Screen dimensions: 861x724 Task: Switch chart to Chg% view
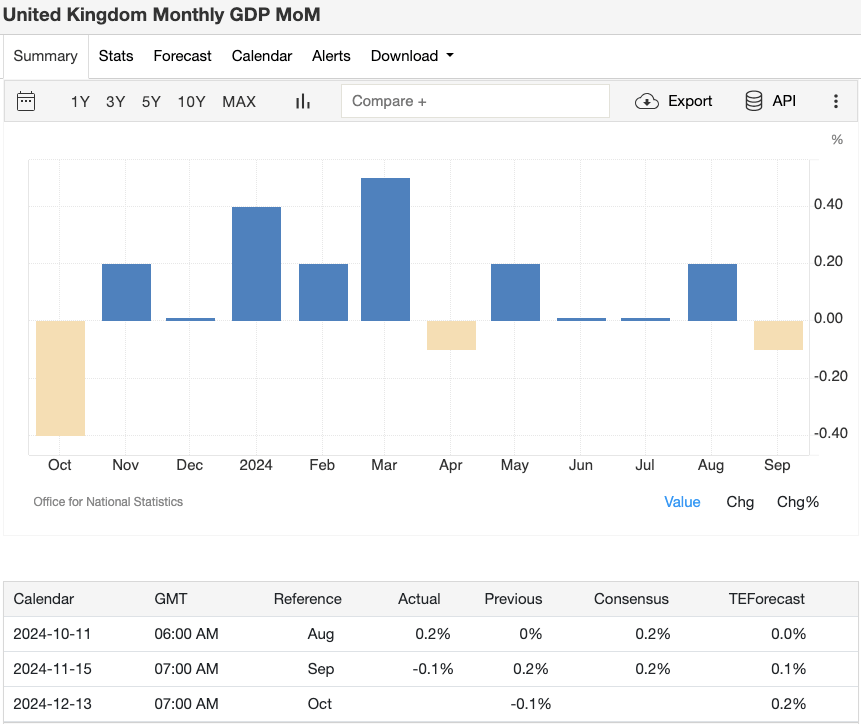[x=797, y=501]
